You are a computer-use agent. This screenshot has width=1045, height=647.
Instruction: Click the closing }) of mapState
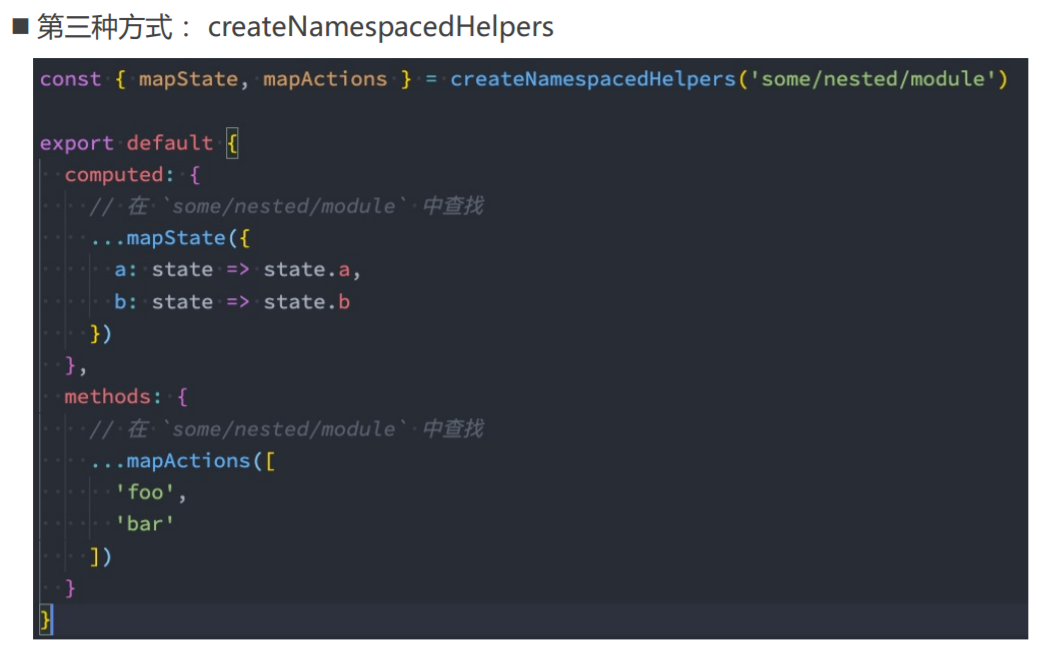[x=101, y=333]
